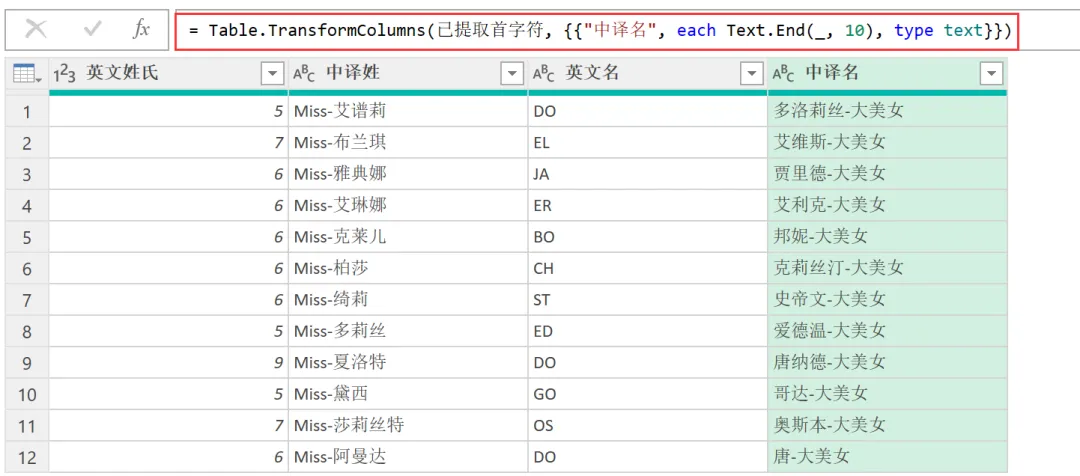Select row number 10
The width and height of the screenshot is (1080, 476).
click(x=27, y=394)
